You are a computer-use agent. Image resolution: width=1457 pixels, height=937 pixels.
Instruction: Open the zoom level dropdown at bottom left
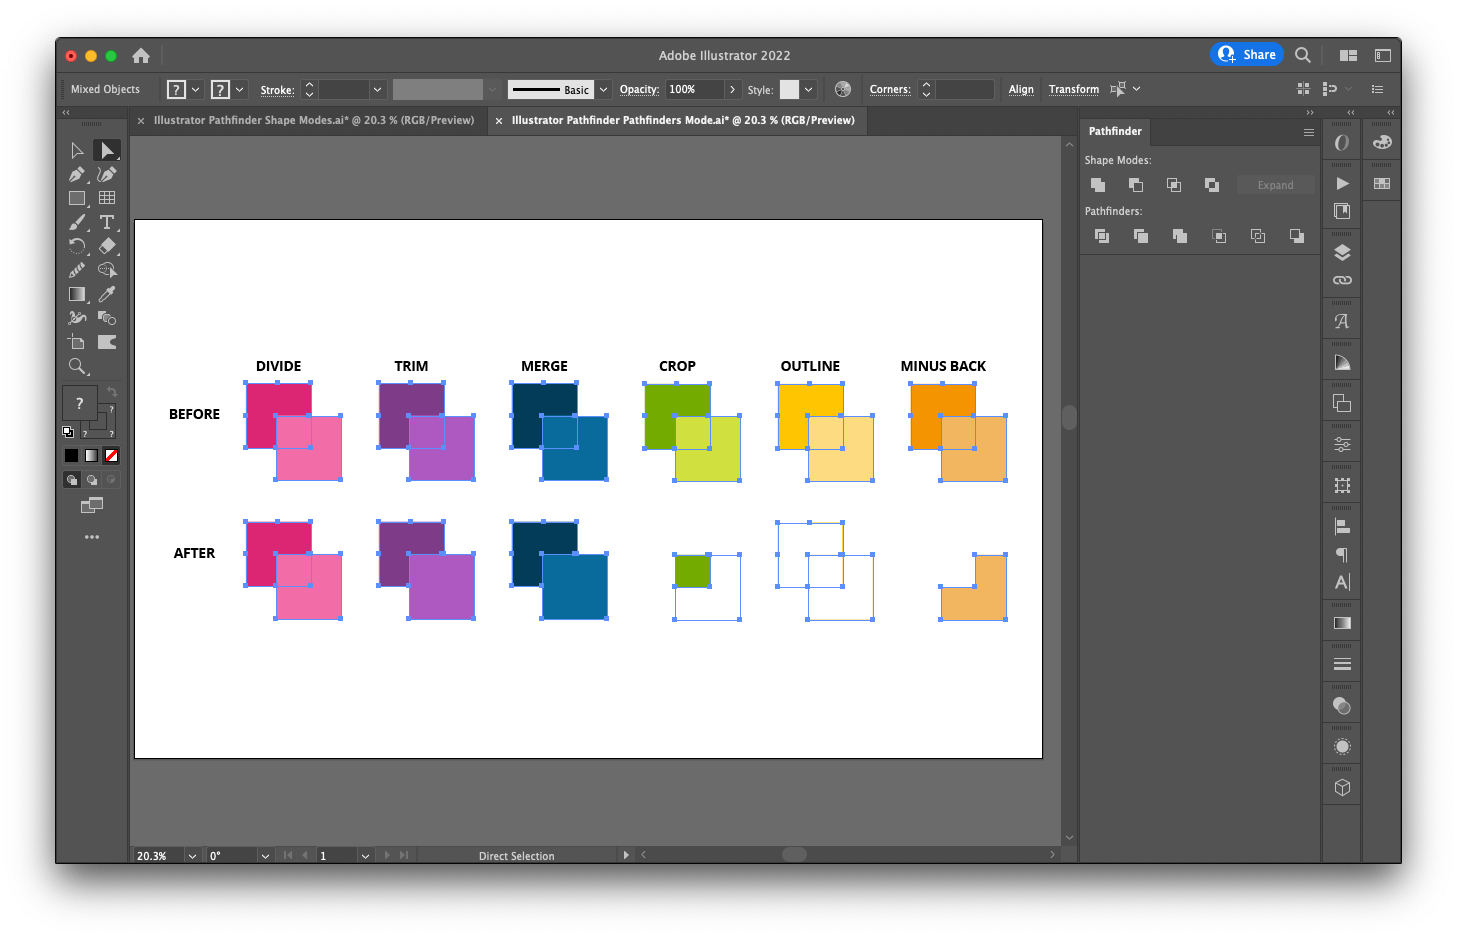[191, 855]
